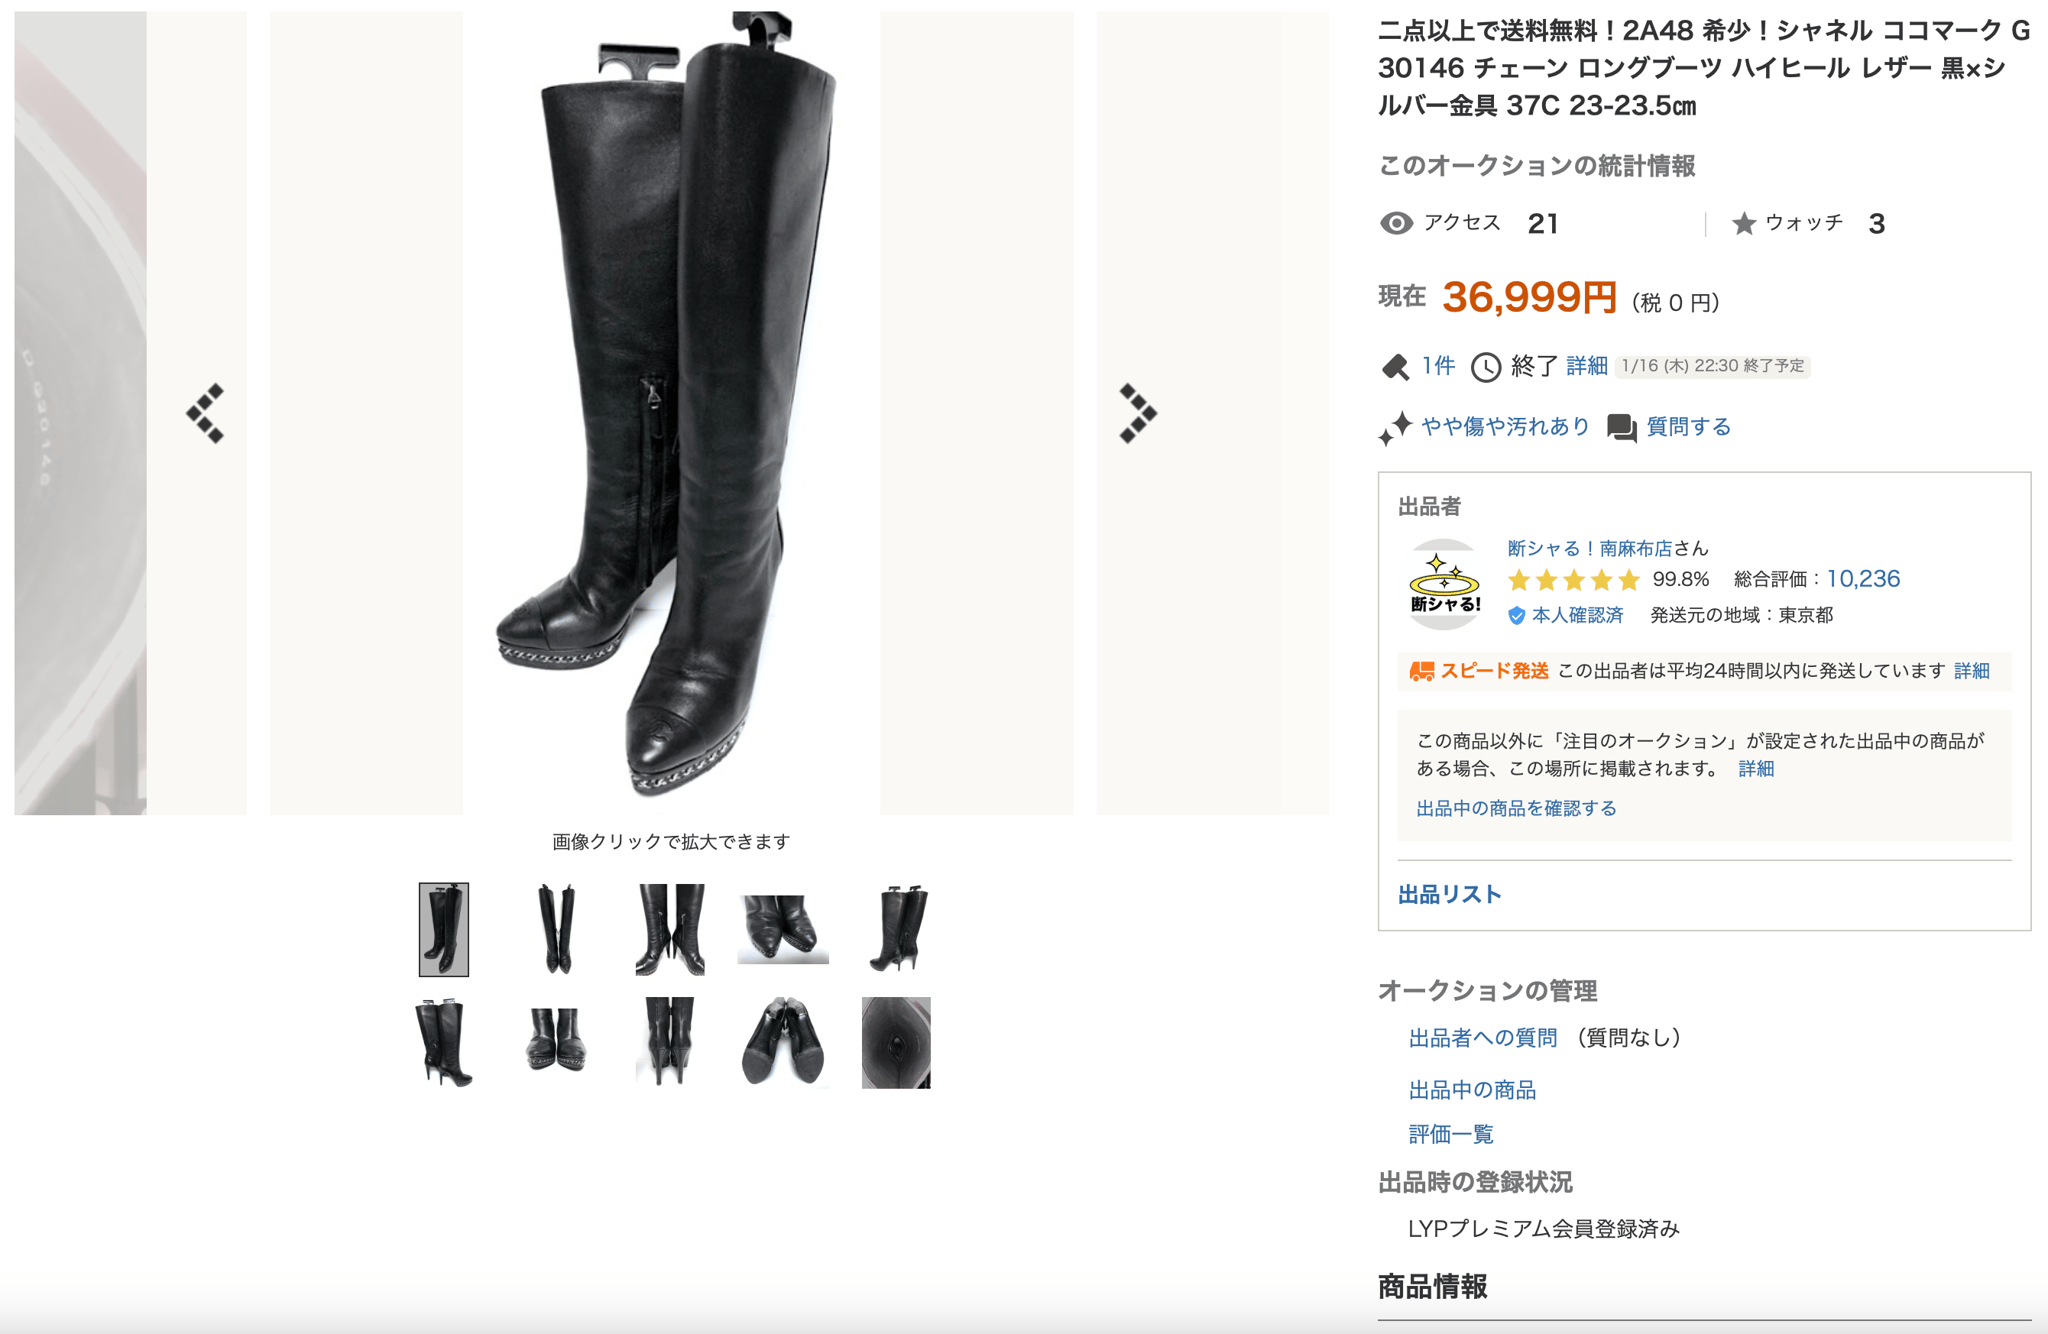The image size is (2048, 1334).
Task: Click the speech bubble question icon
Action: click(1622, 428)
